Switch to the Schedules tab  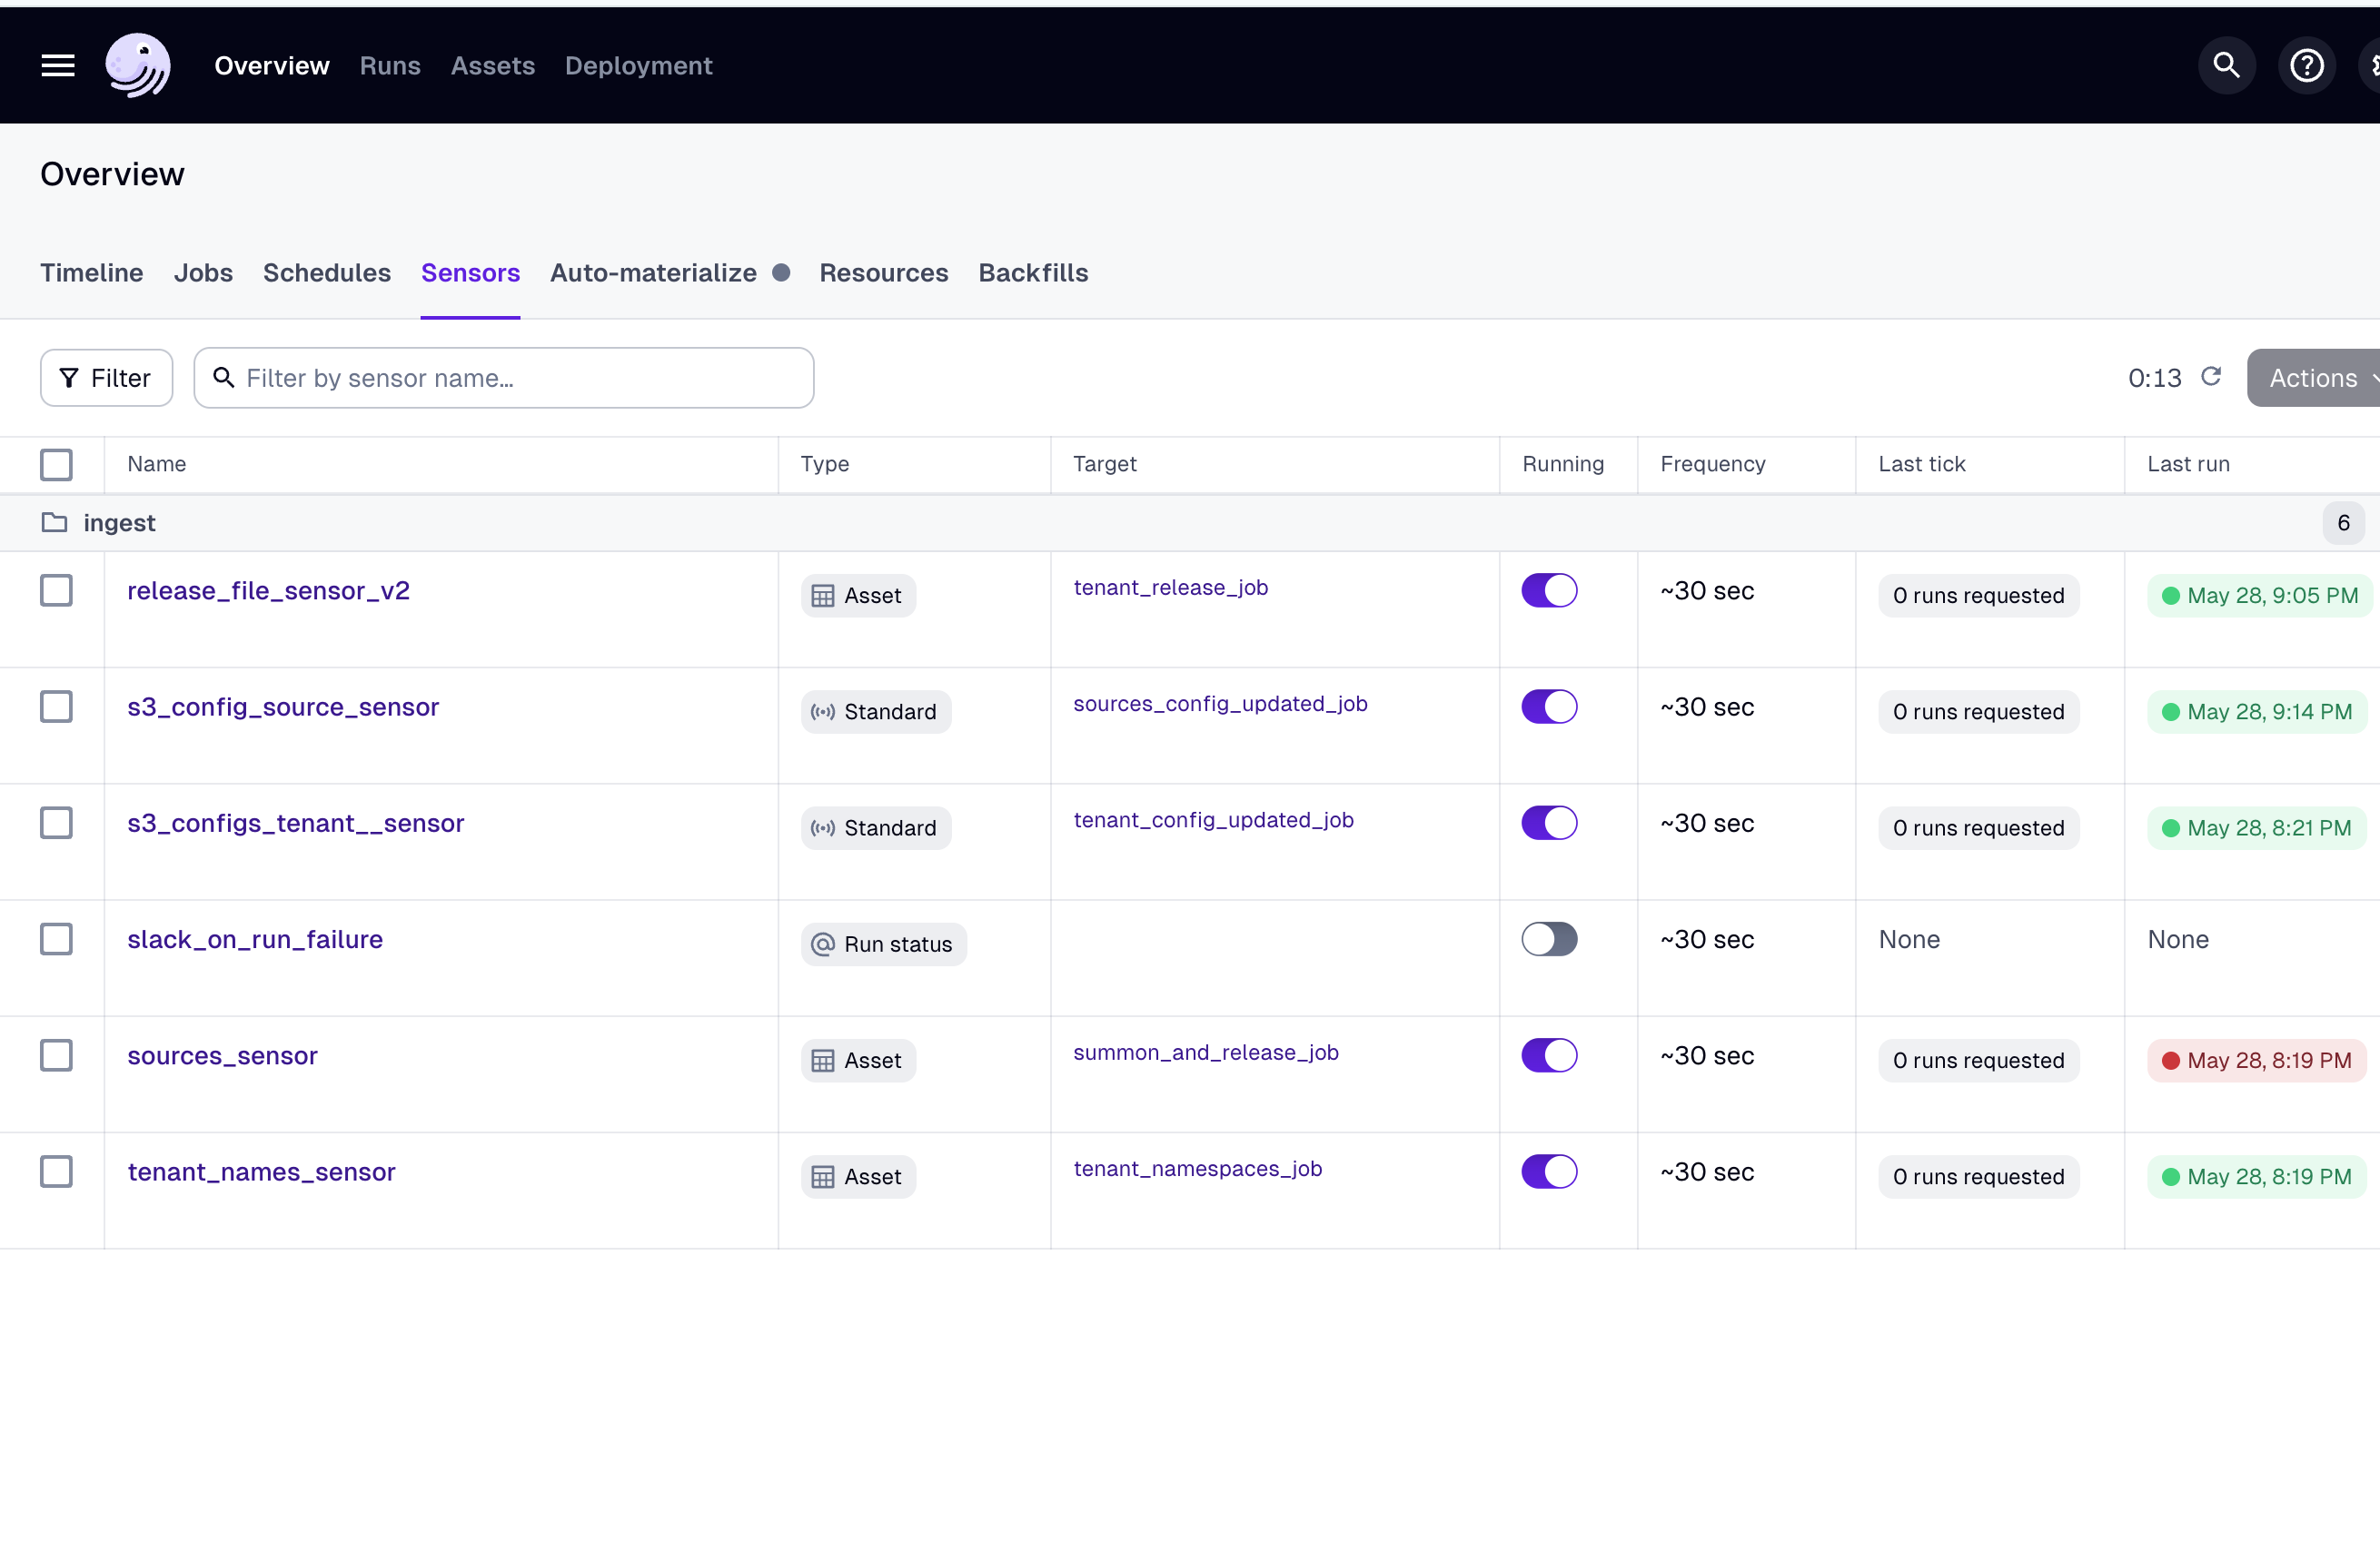[x=327, y=273]
